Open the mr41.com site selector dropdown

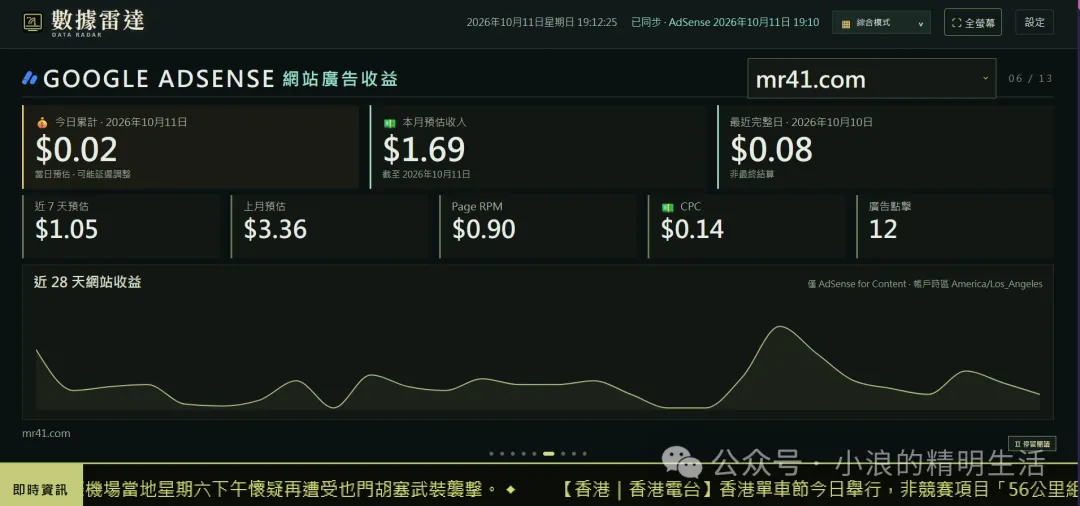click(x=871, y=78)
